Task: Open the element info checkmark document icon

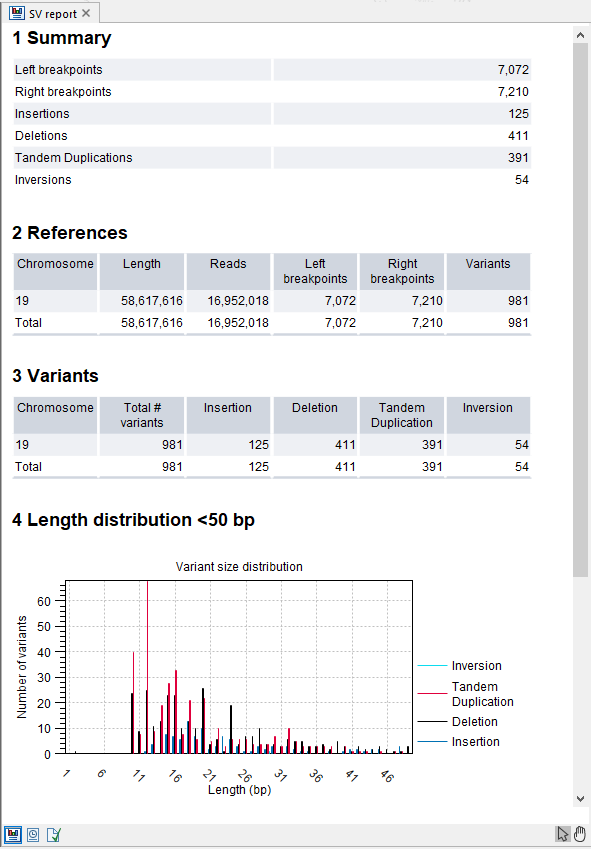Action: 54,835
